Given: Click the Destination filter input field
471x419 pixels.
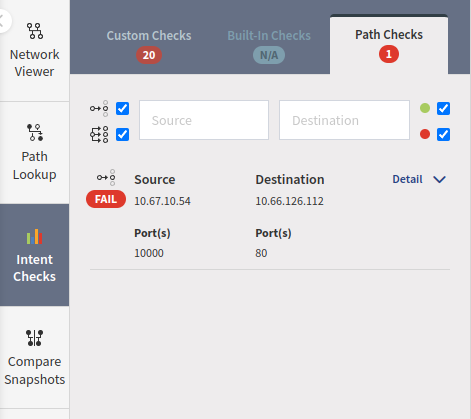Looking at the screenshot, I should coord(344,120).
